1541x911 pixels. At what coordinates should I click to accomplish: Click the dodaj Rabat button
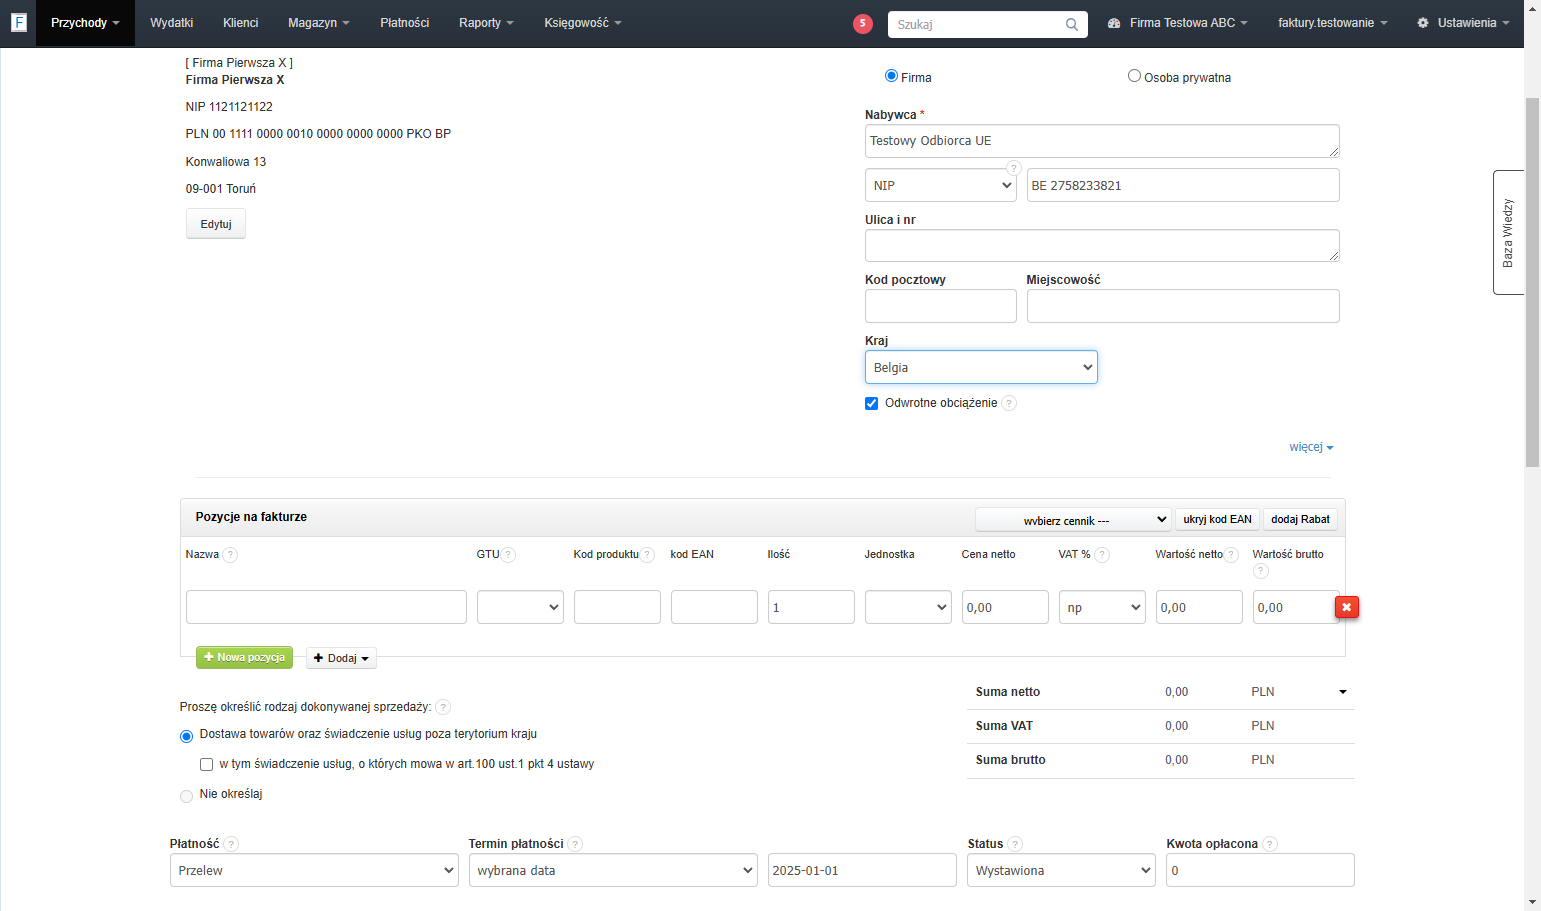click(1300, 519)
